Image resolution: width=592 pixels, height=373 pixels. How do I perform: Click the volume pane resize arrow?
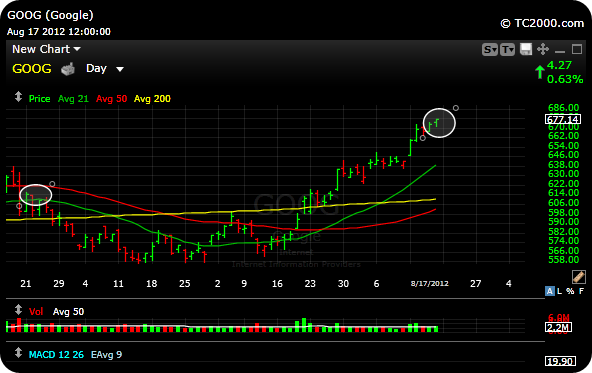point(18,310)
